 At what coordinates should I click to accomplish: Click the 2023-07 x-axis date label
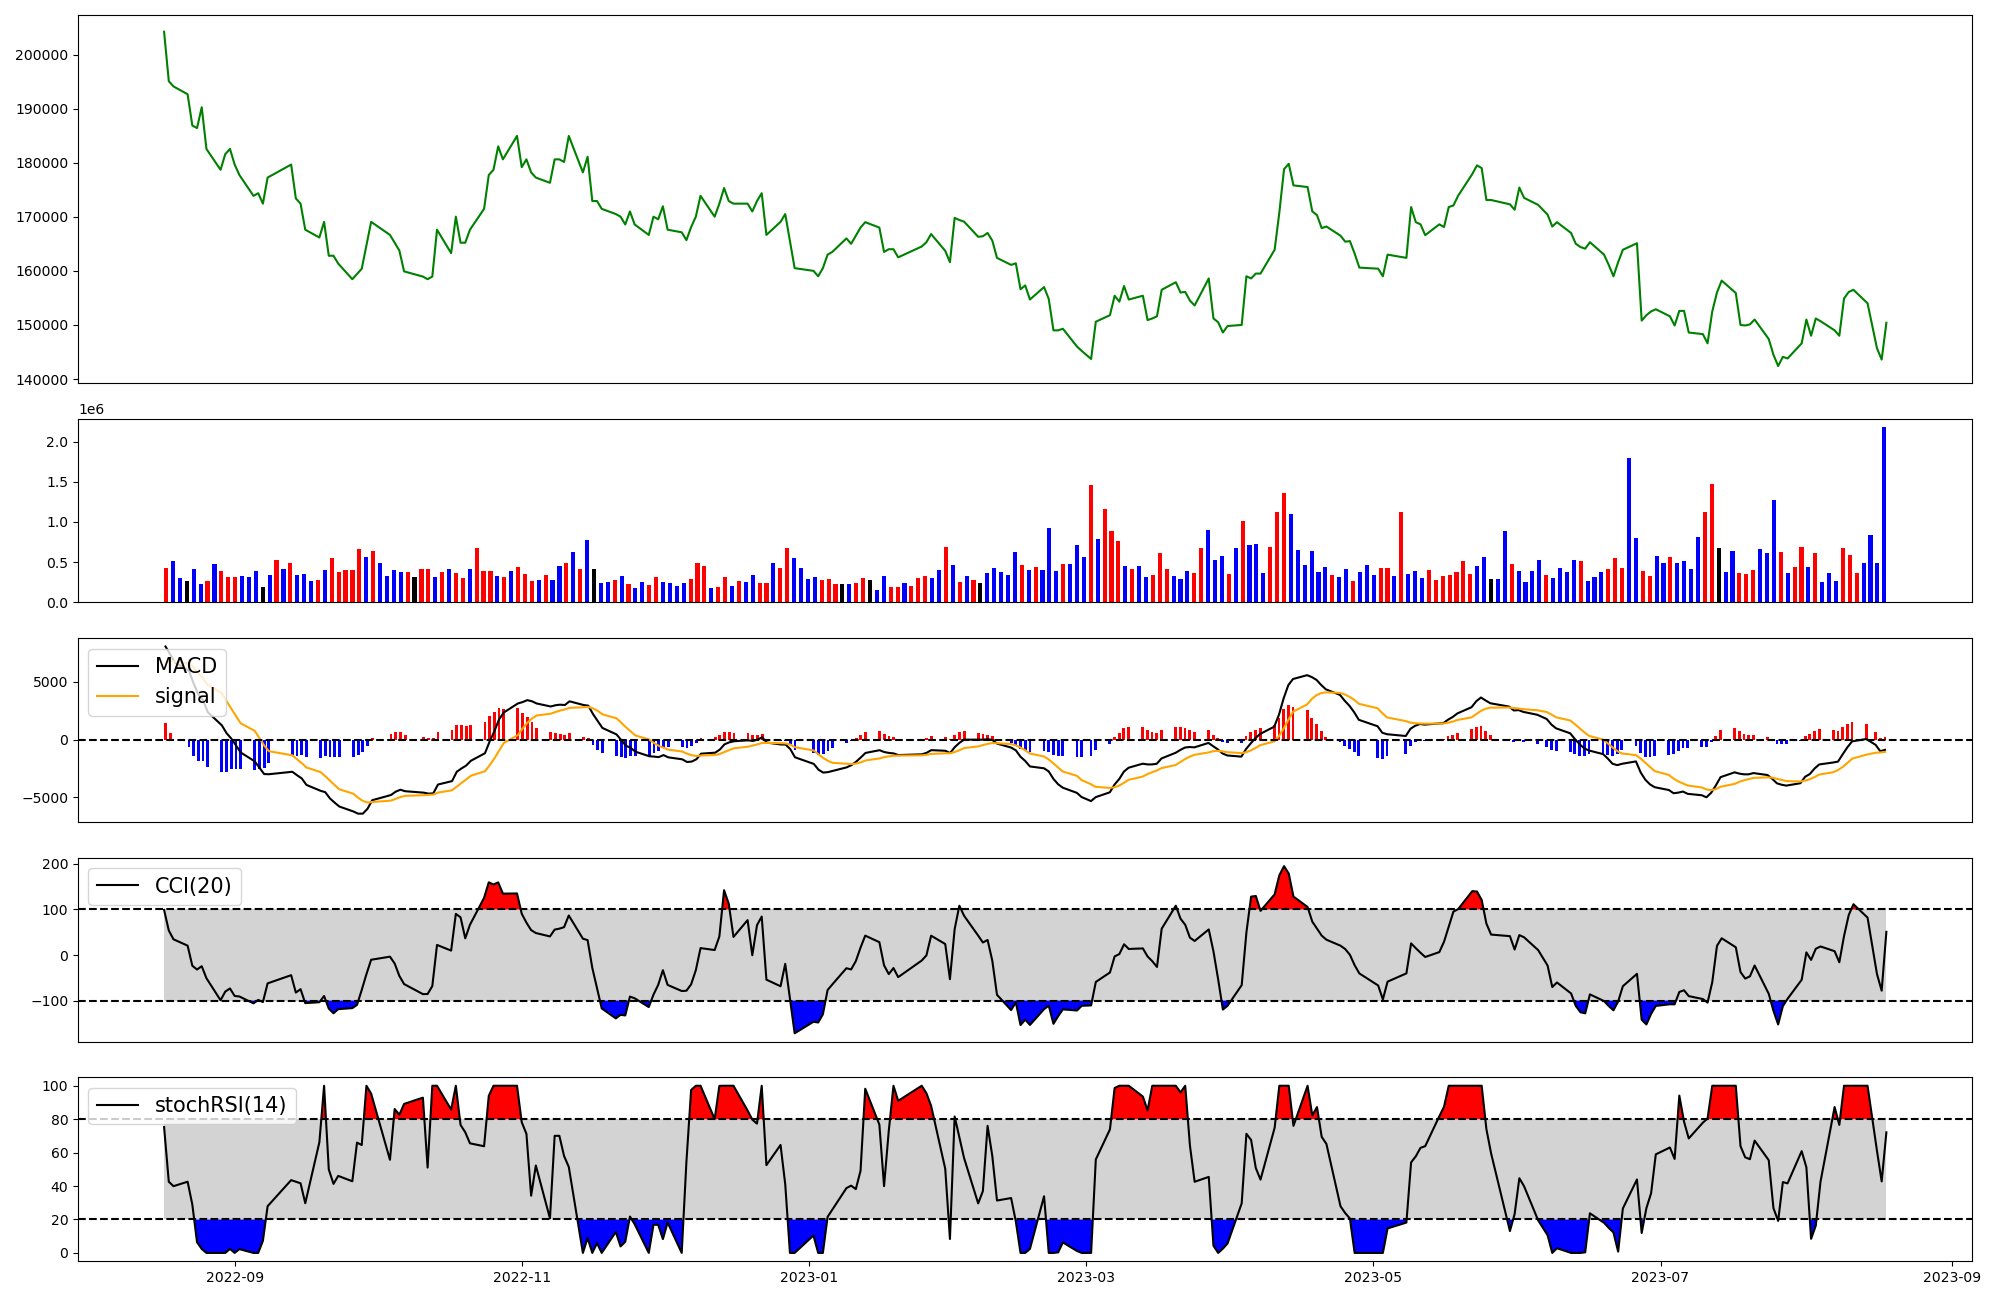pyautogui.click(x=1660, y=1277)
